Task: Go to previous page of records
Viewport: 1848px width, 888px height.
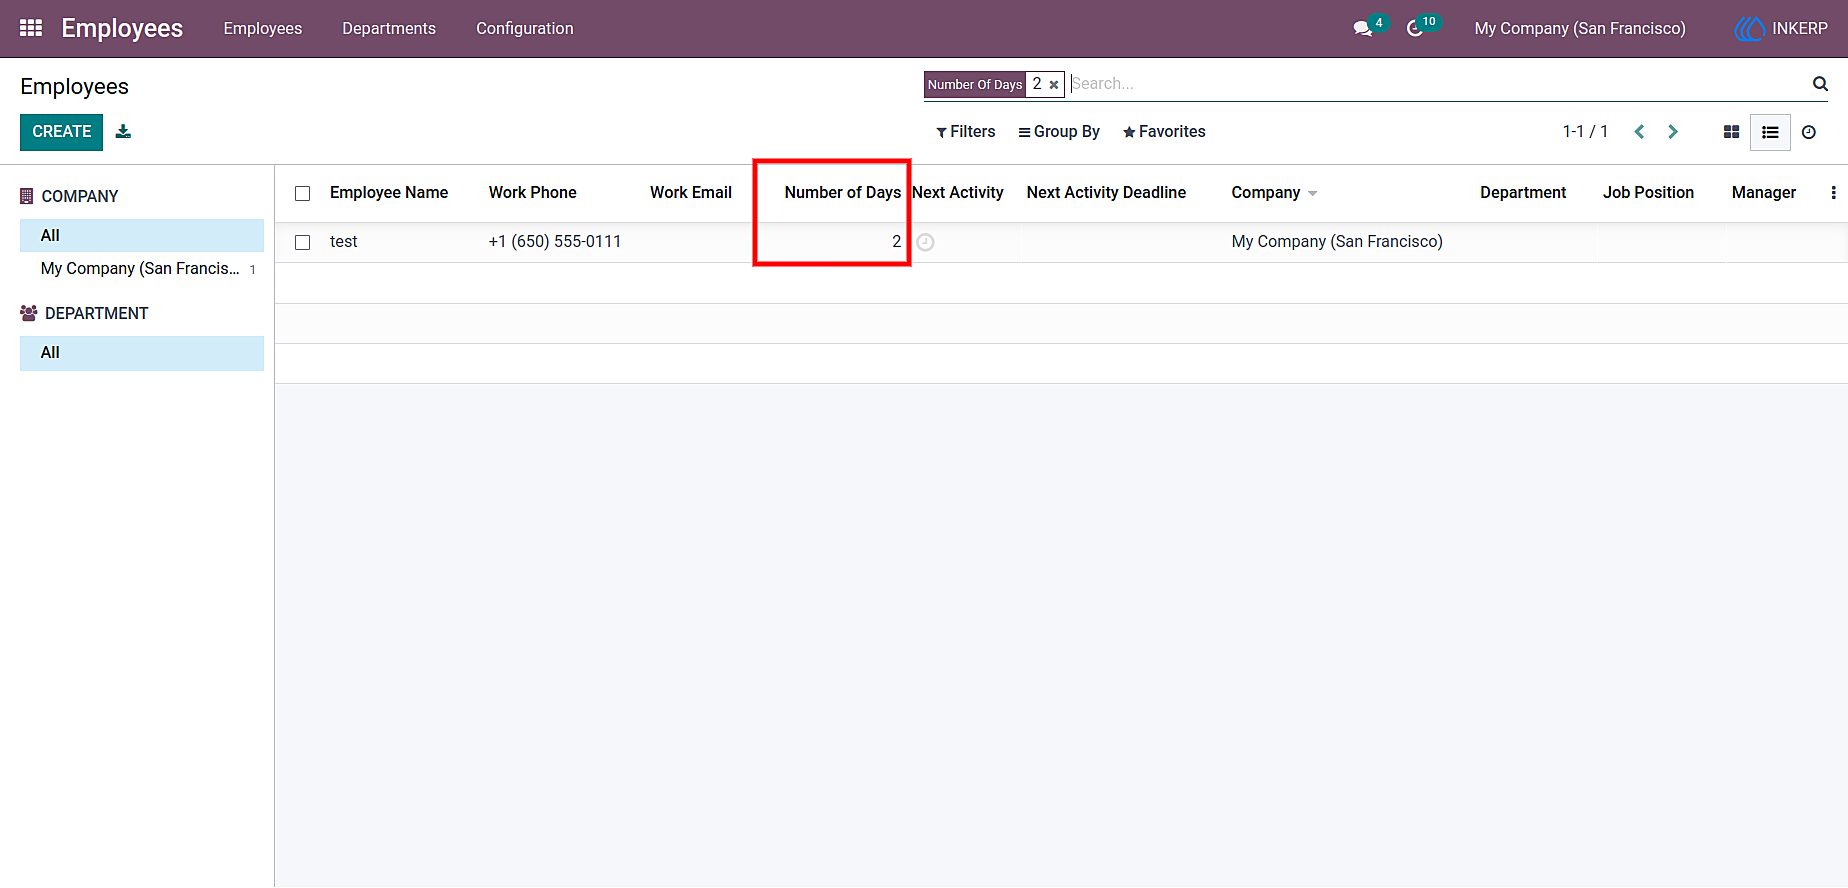Action: point(1639,132)
